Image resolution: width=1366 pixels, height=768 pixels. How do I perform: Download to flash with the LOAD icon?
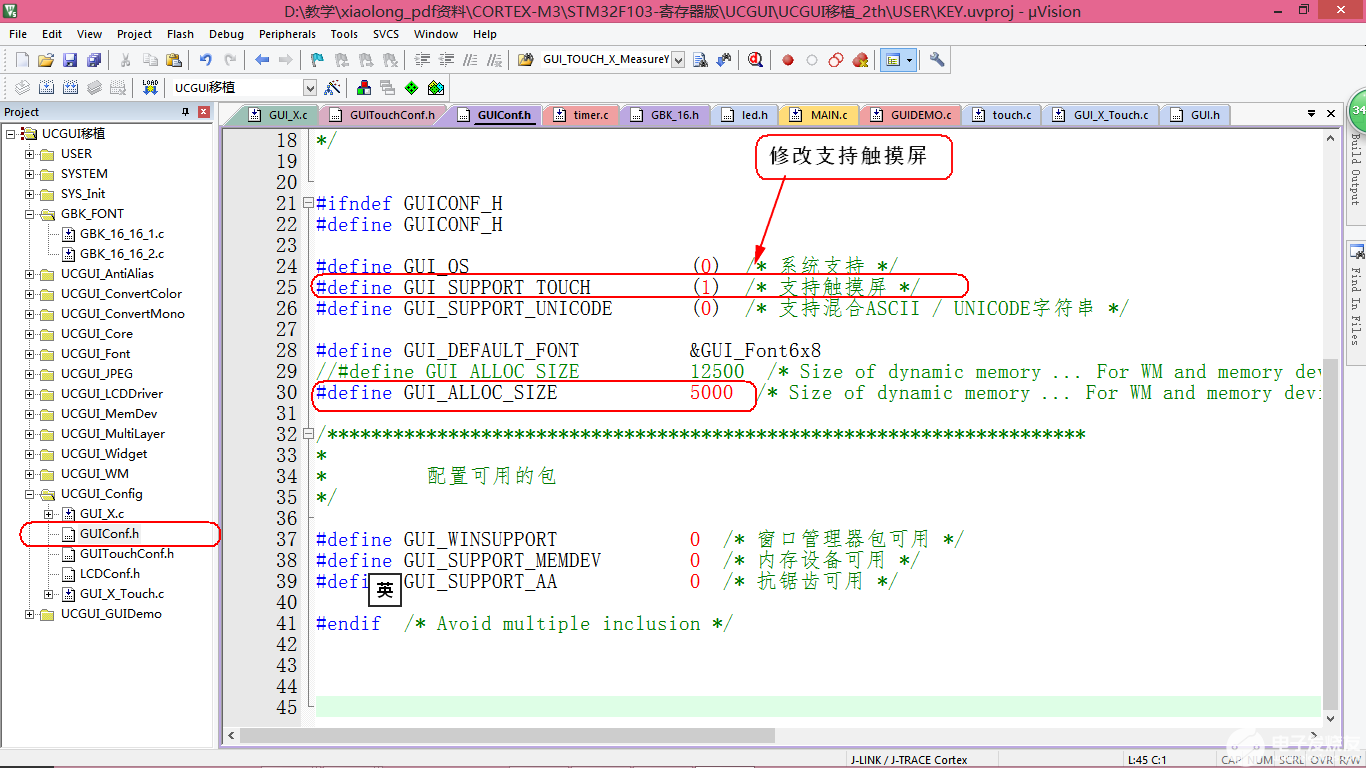[150, 88]
